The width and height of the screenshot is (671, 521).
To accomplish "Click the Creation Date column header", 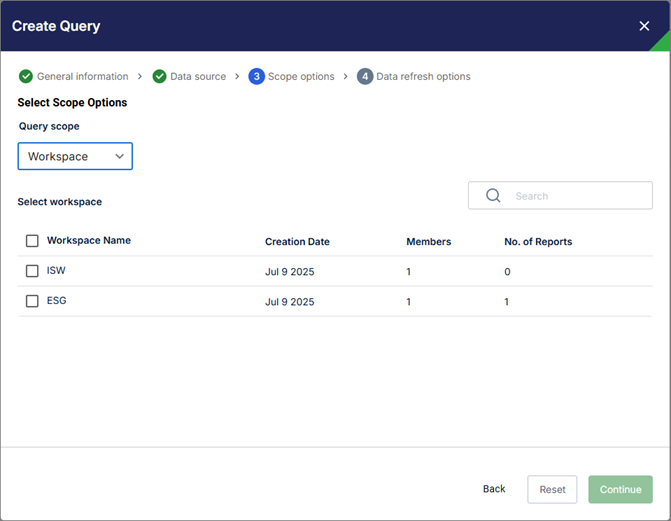I will 297,241.
